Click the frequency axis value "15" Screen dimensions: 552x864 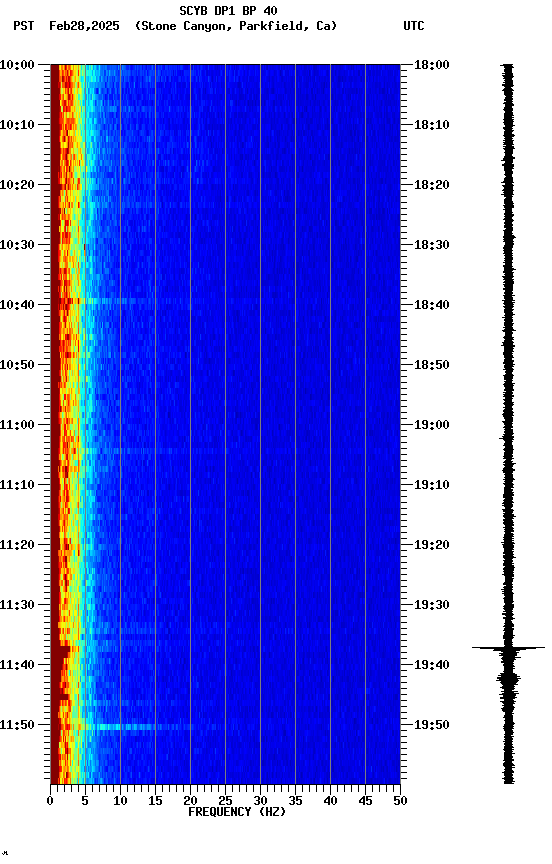click(x=155, y=801)
